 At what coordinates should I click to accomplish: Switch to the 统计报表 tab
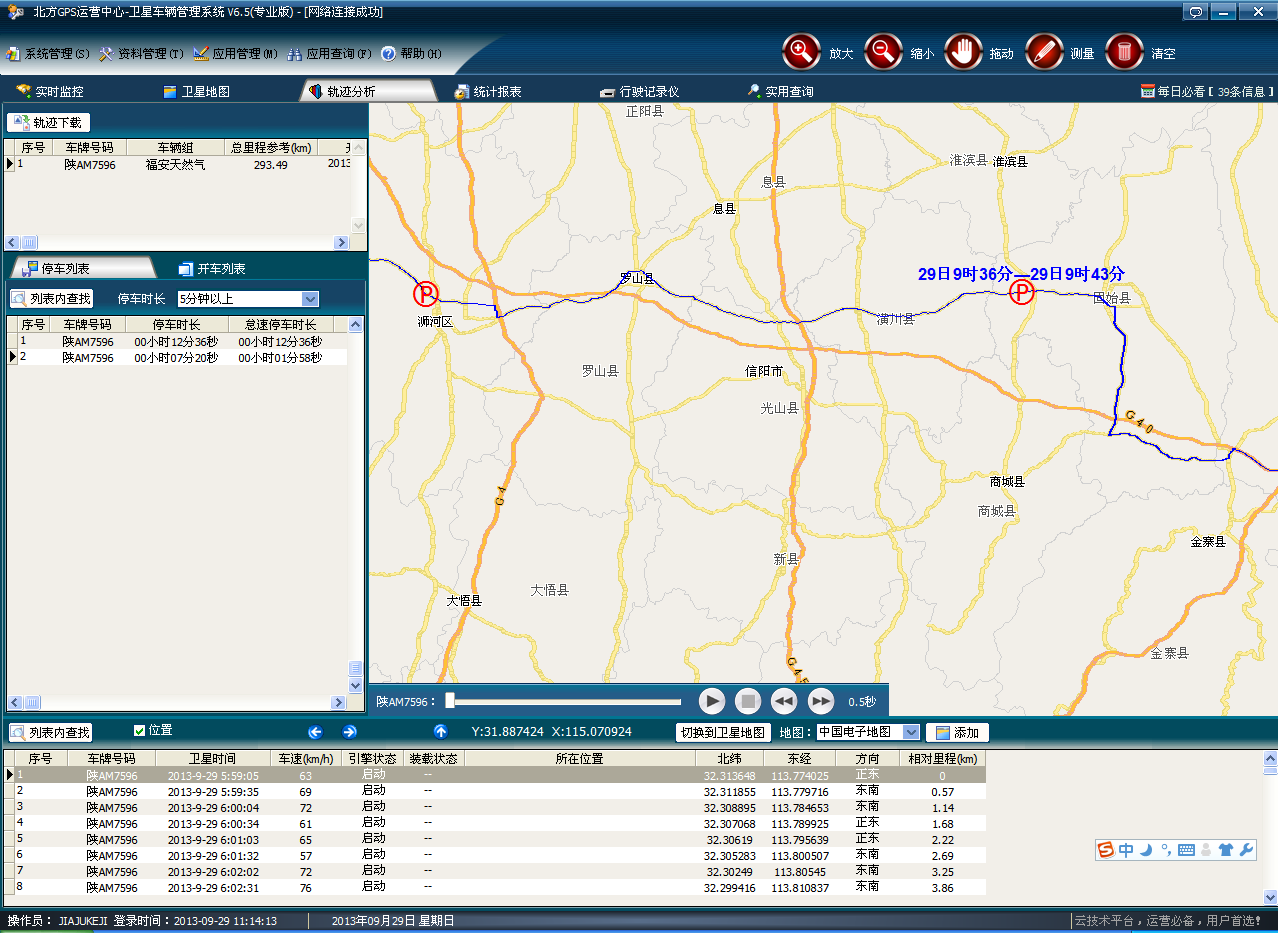(488, 92)
